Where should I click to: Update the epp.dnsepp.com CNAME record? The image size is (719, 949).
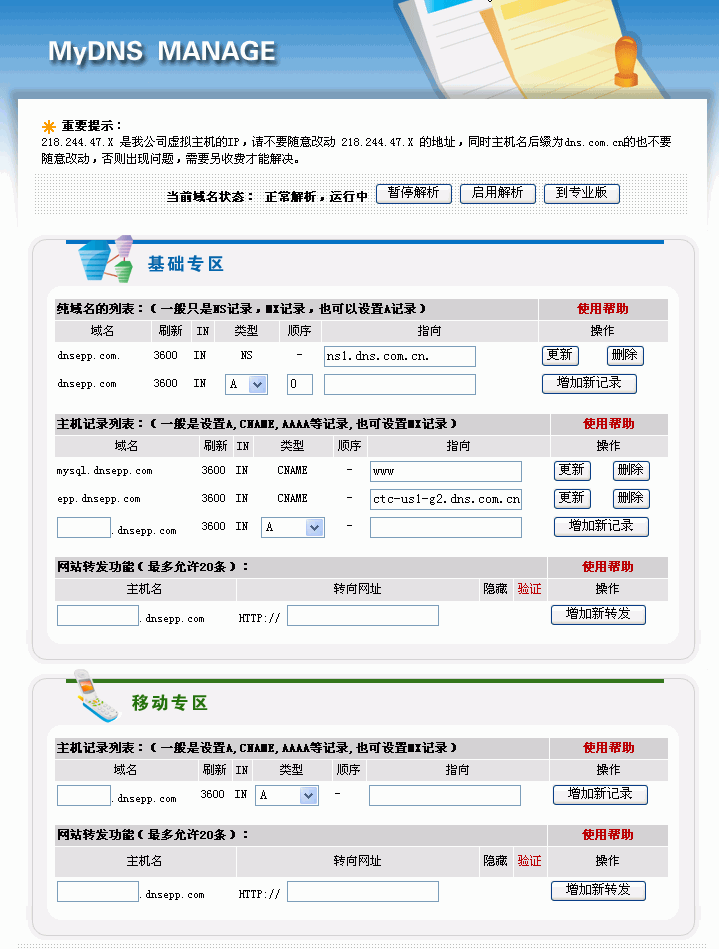point(573,498)
